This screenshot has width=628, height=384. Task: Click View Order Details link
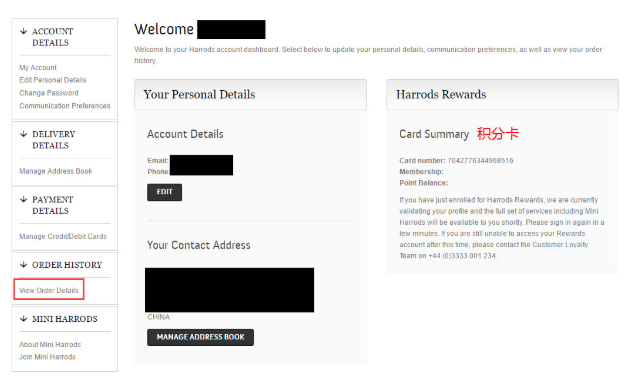(49, 290)
